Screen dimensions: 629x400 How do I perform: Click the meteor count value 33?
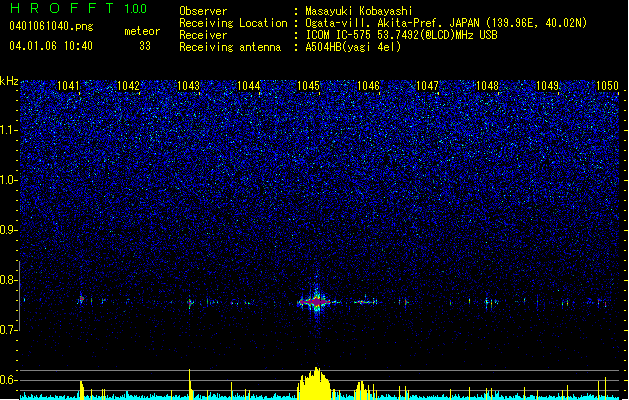coord(145,46)
